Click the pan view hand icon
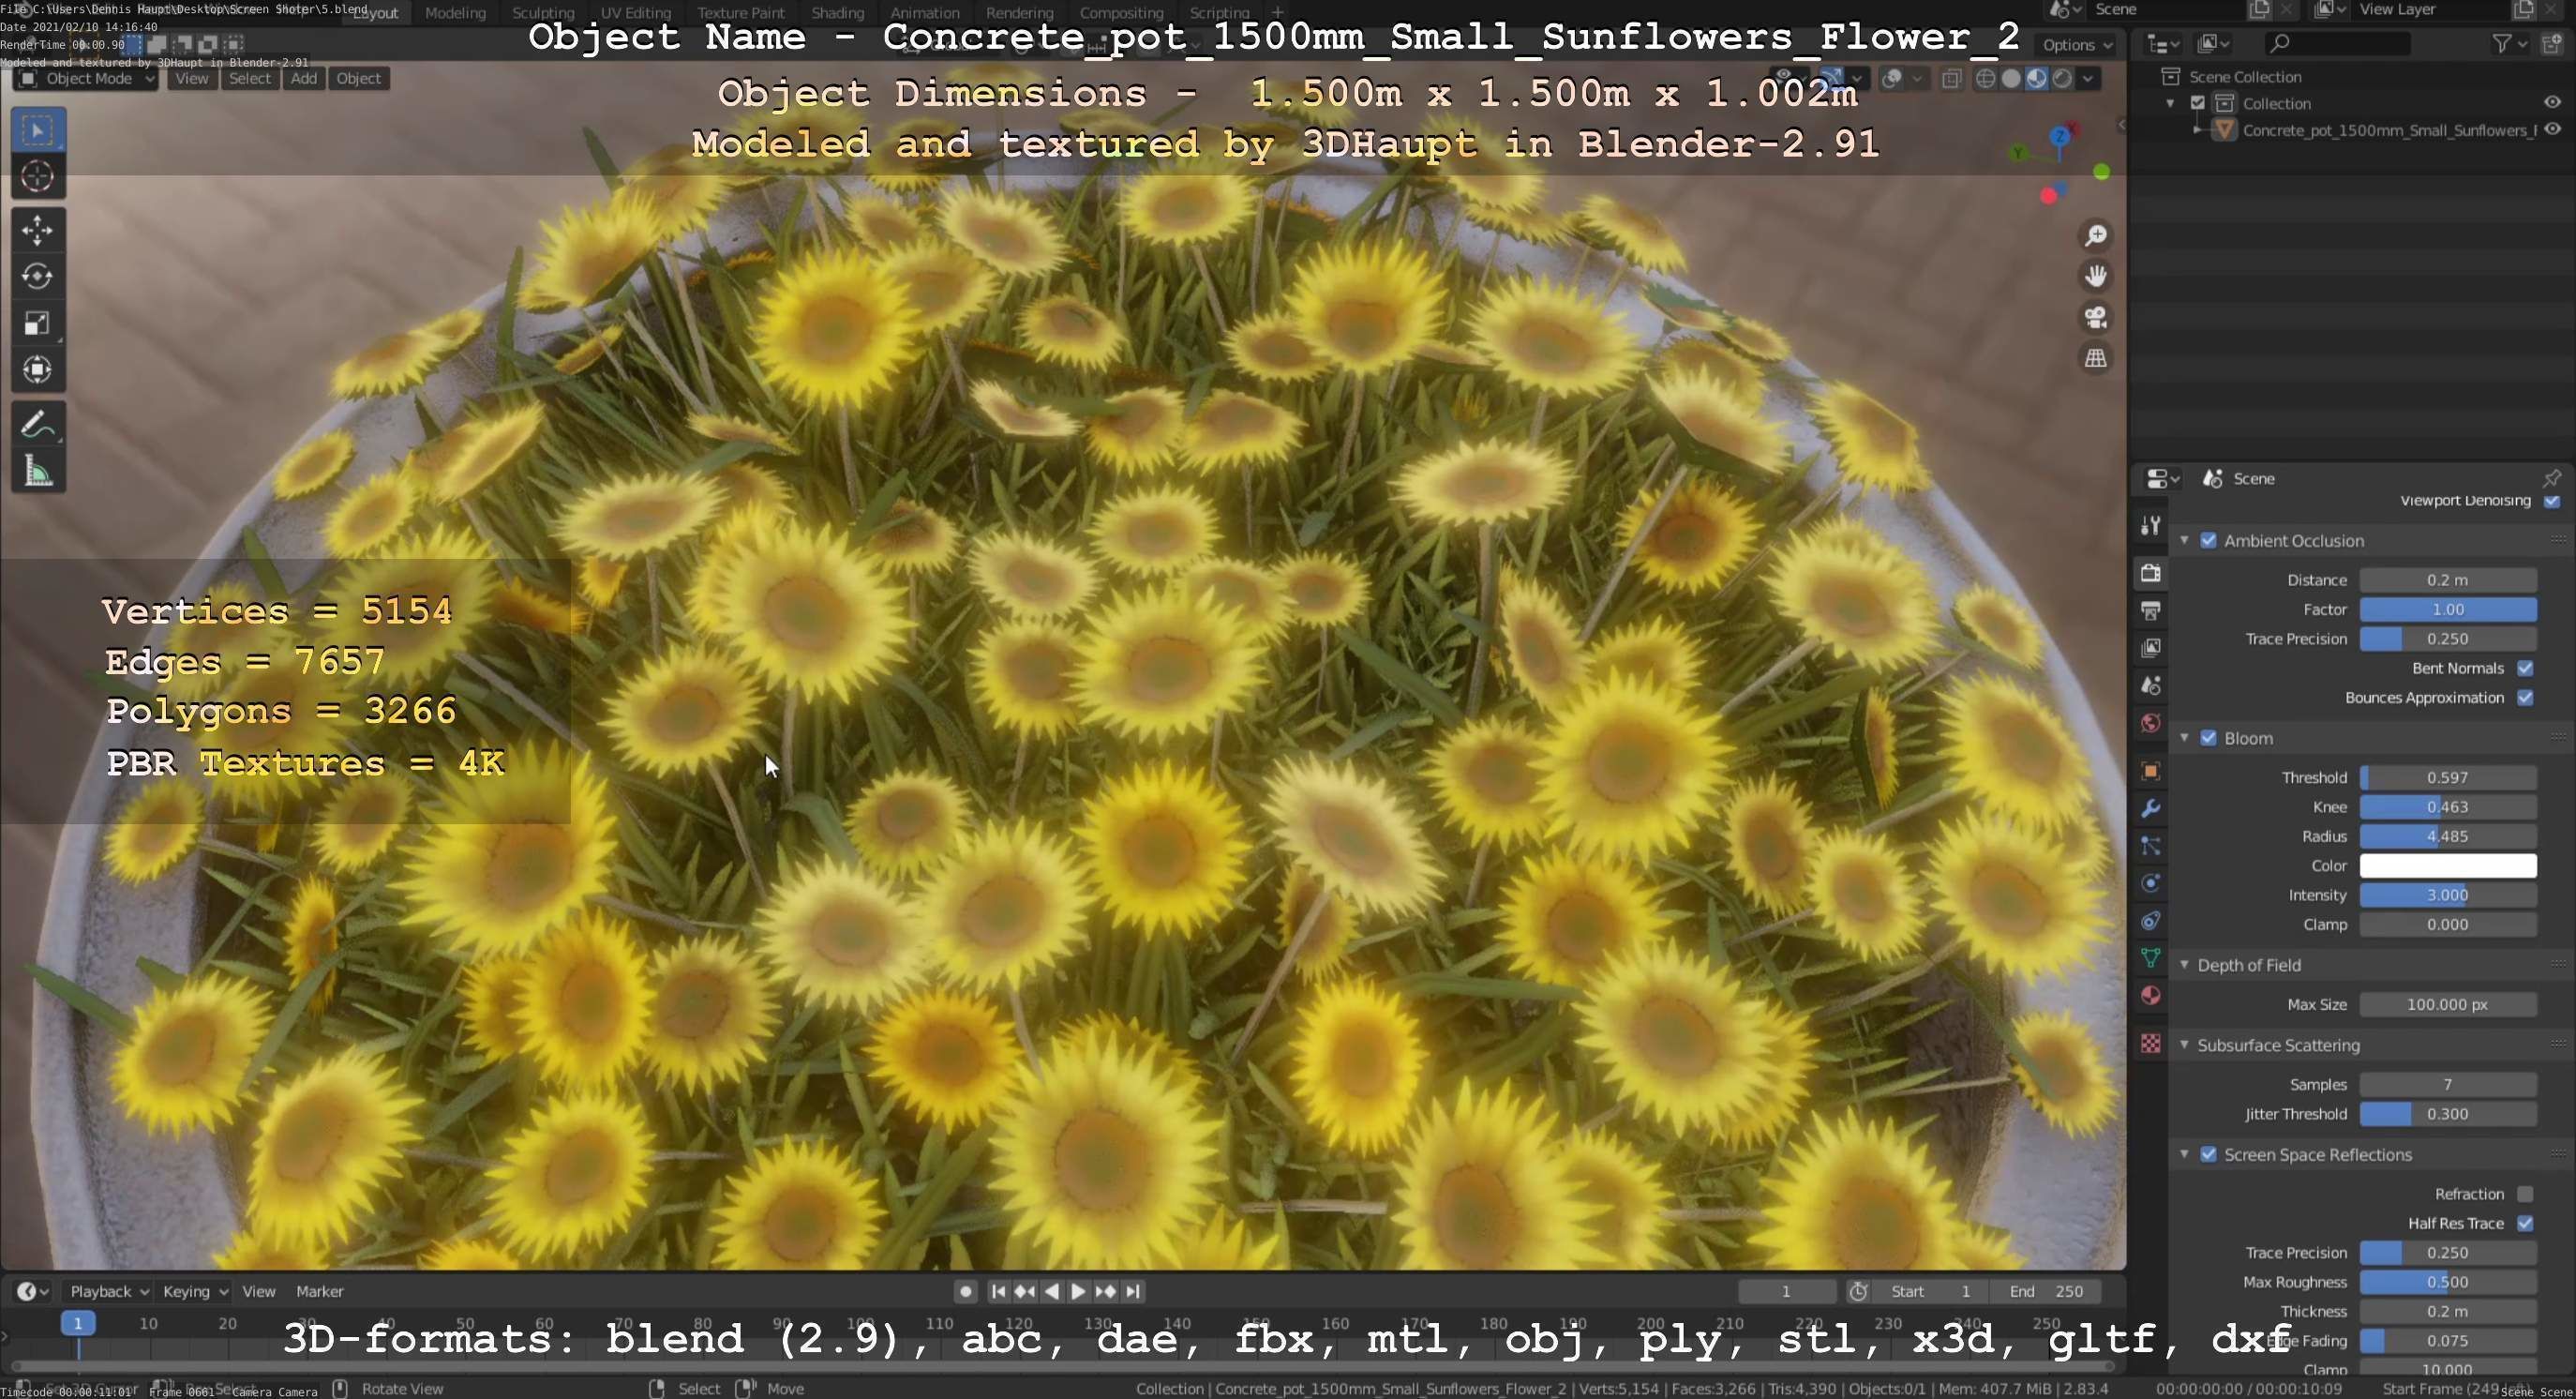The image size is (2576, 1399). point(2095,276)
